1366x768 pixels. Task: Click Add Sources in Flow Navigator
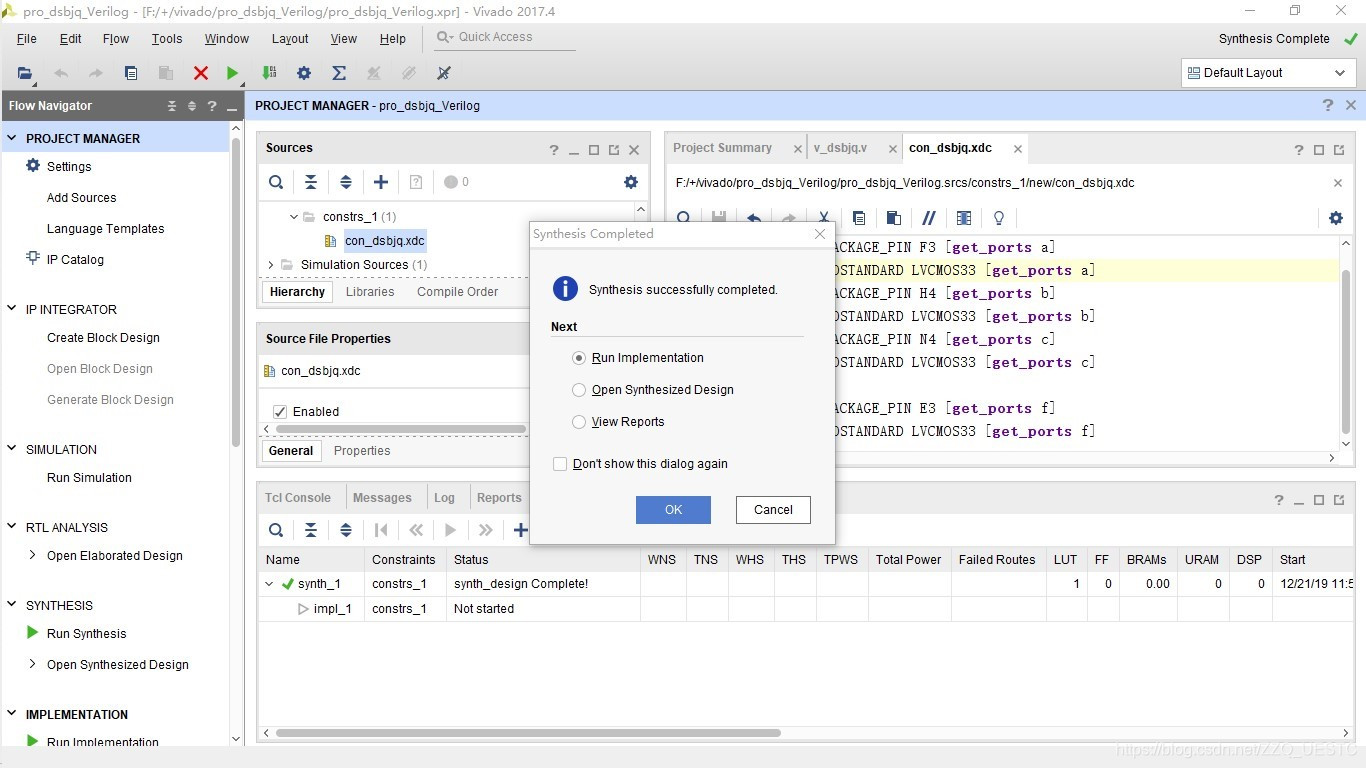pyautogui.click(x=81, y=198)
